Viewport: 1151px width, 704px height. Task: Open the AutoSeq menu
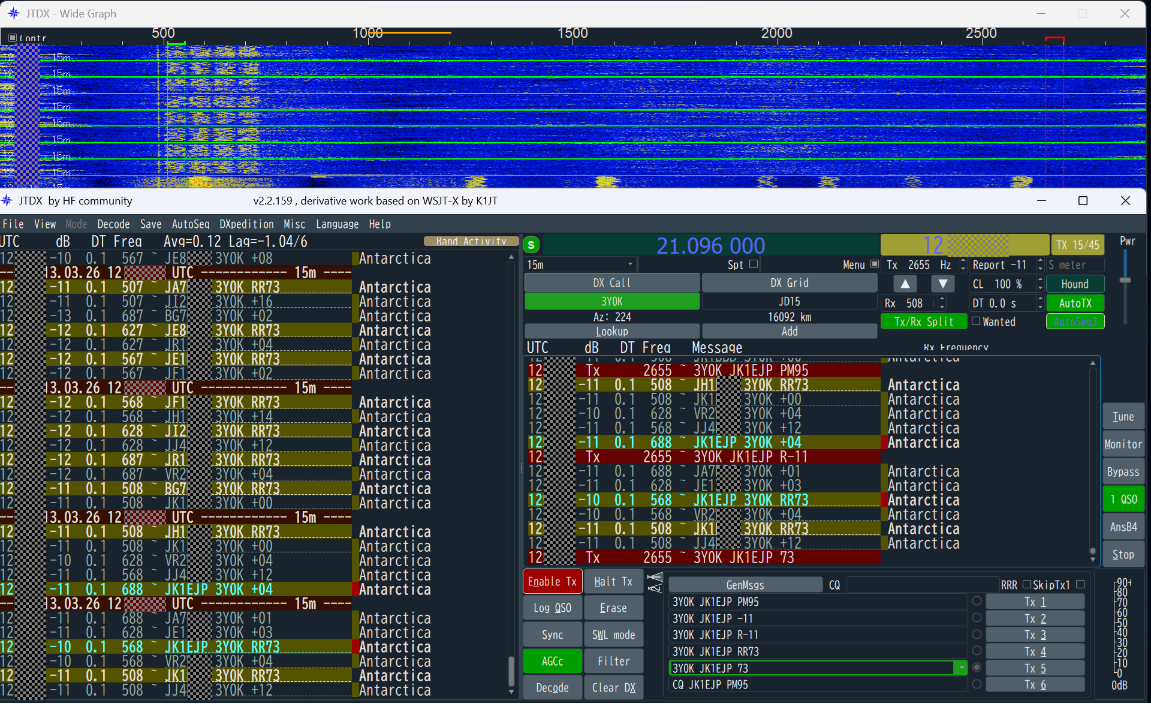(190, 224)
